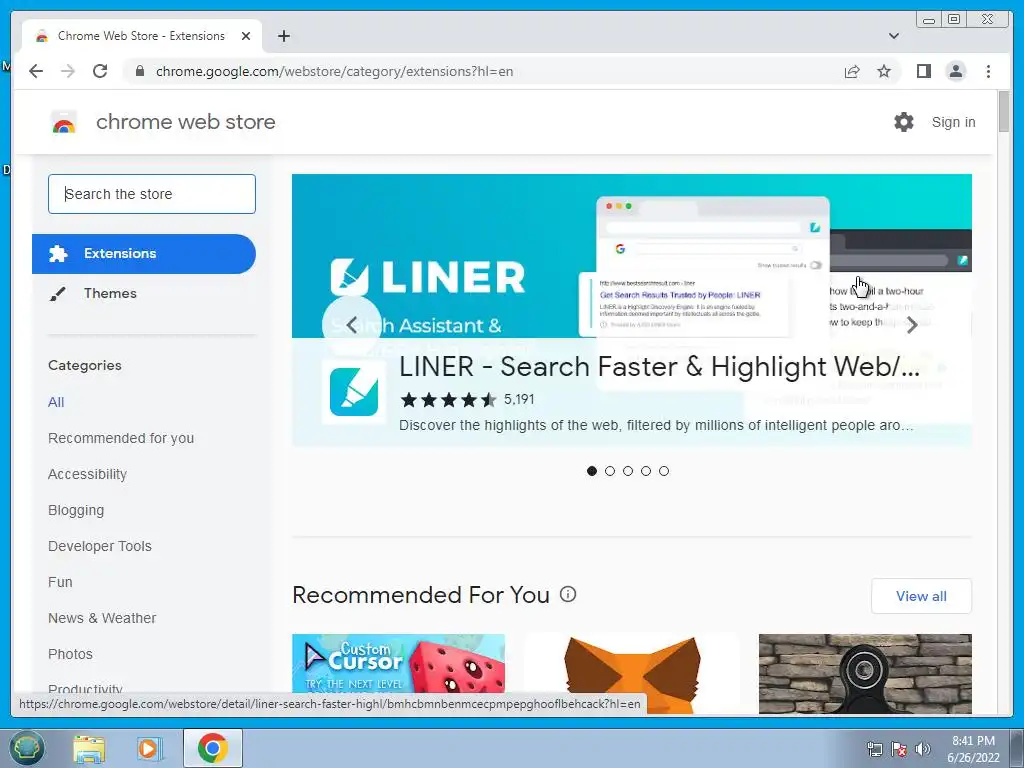
Task: Select the fifth carousel dot
Action: 664,471
